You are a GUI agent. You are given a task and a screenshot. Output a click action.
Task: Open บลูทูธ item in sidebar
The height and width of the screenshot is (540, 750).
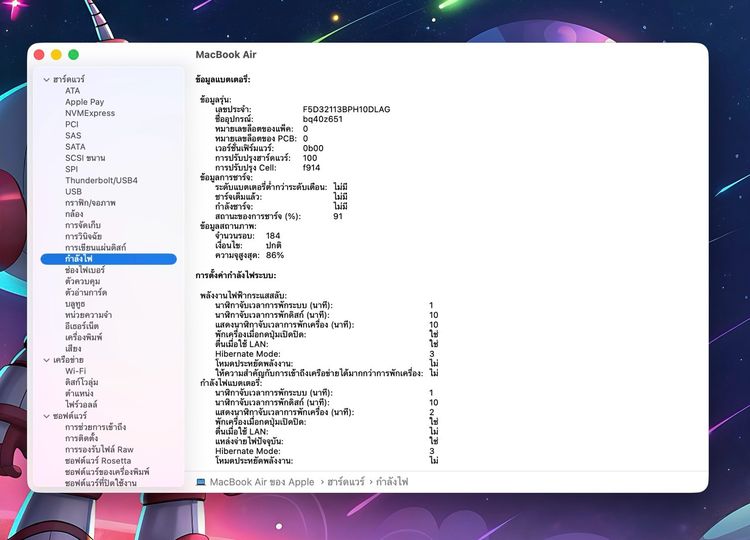tap(75, 304)
